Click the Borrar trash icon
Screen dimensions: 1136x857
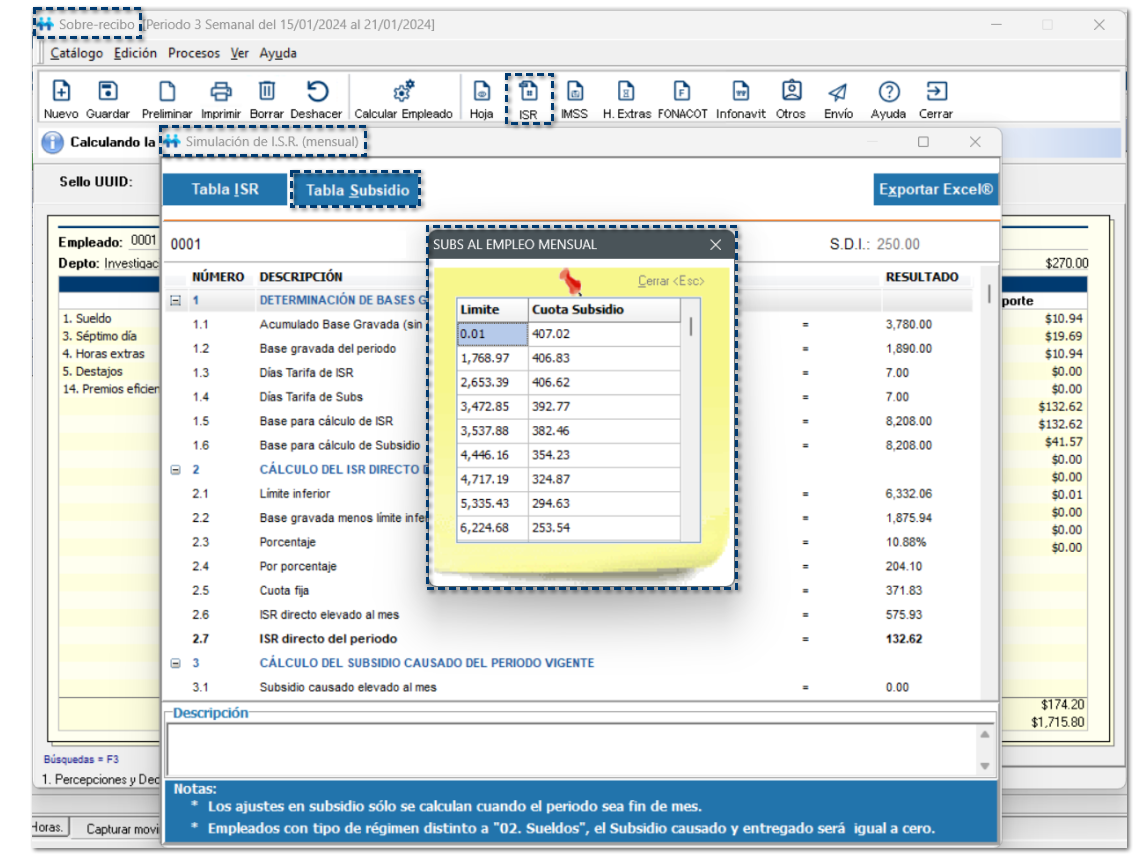pos(267,92)
